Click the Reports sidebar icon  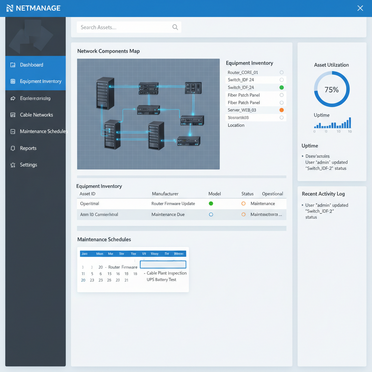13,148
